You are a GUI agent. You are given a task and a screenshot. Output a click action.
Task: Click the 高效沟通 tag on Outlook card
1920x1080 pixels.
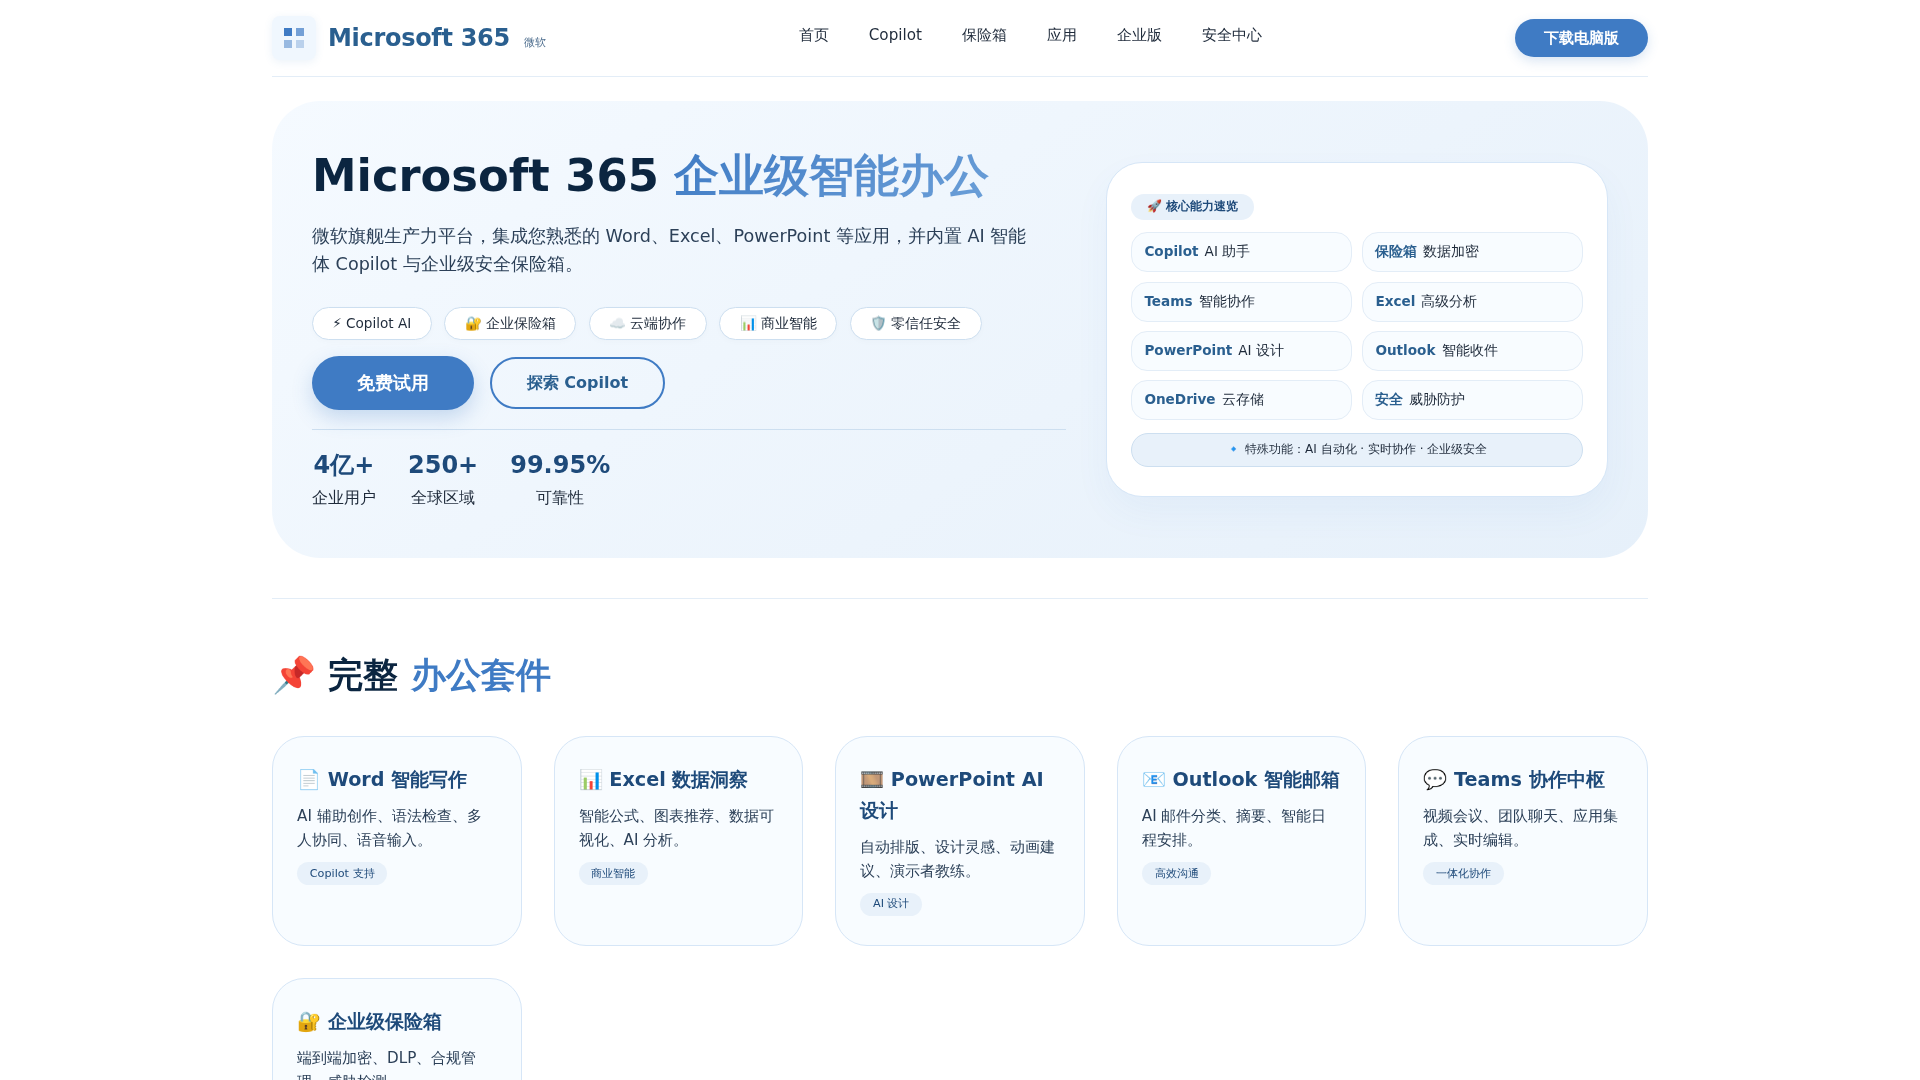pos(1176,874)
